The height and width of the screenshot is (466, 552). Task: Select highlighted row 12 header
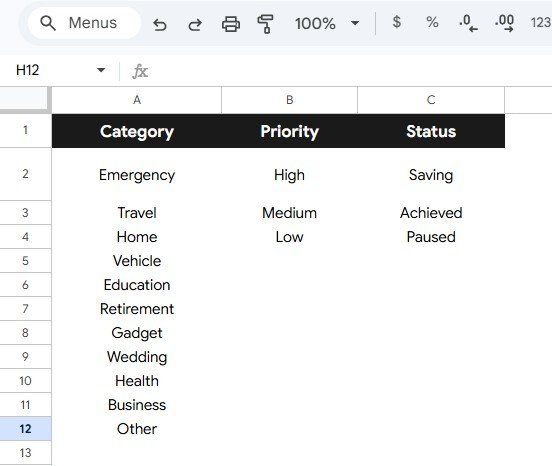click(25, 429)
